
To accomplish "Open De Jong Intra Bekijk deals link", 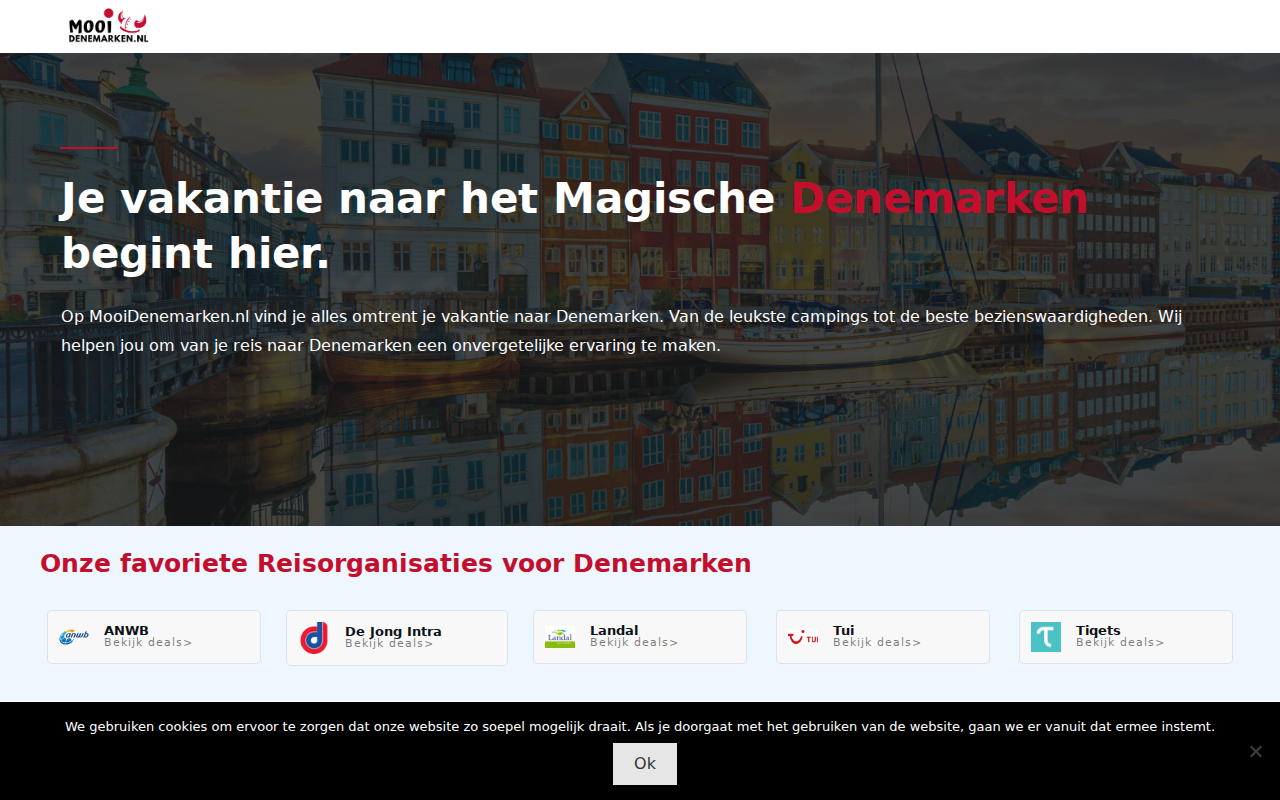I will [x=389, y=644].
